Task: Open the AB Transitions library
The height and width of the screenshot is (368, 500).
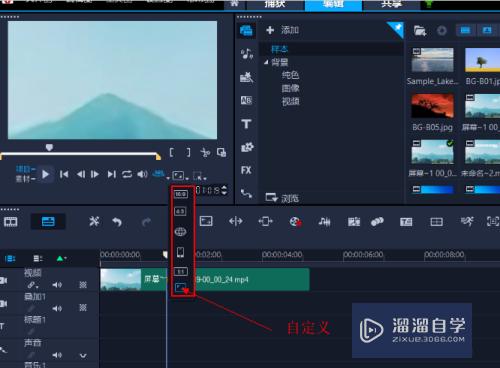Action: click(x=246, y=100)
